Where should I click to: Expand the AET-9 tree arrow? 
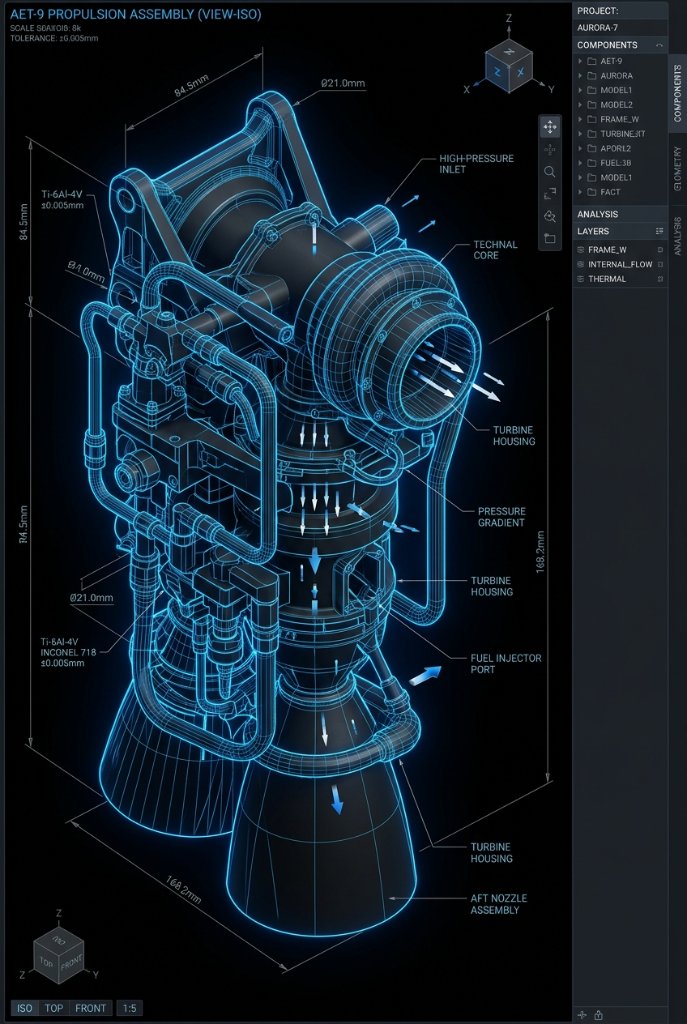pos(580,61)
